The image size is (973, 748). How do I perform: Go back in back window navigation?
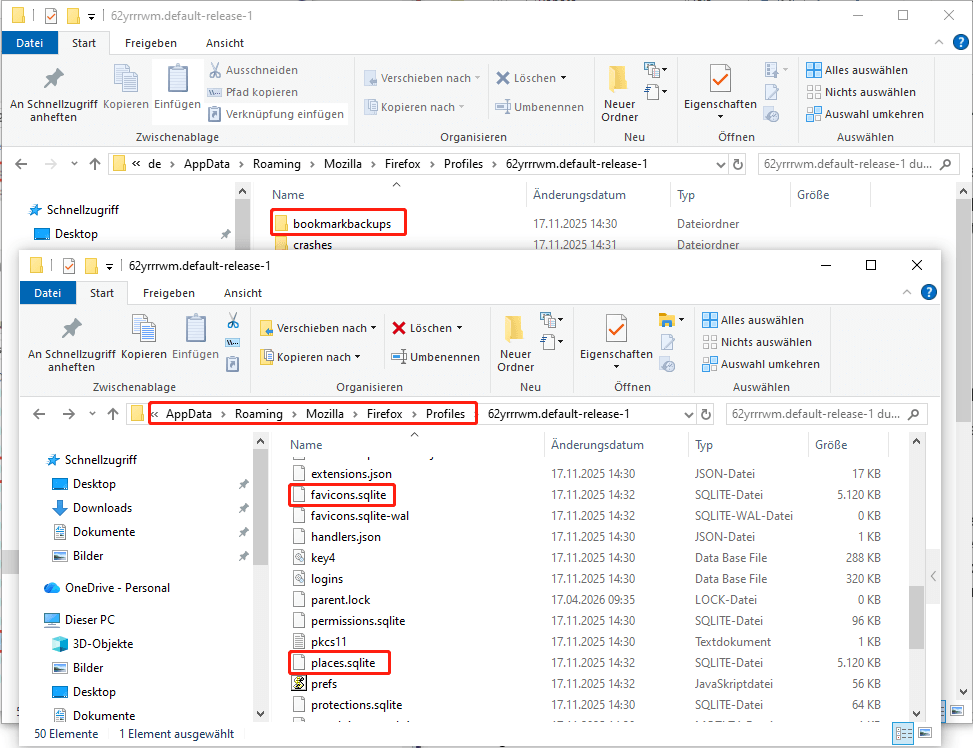[x=21, y=164]
